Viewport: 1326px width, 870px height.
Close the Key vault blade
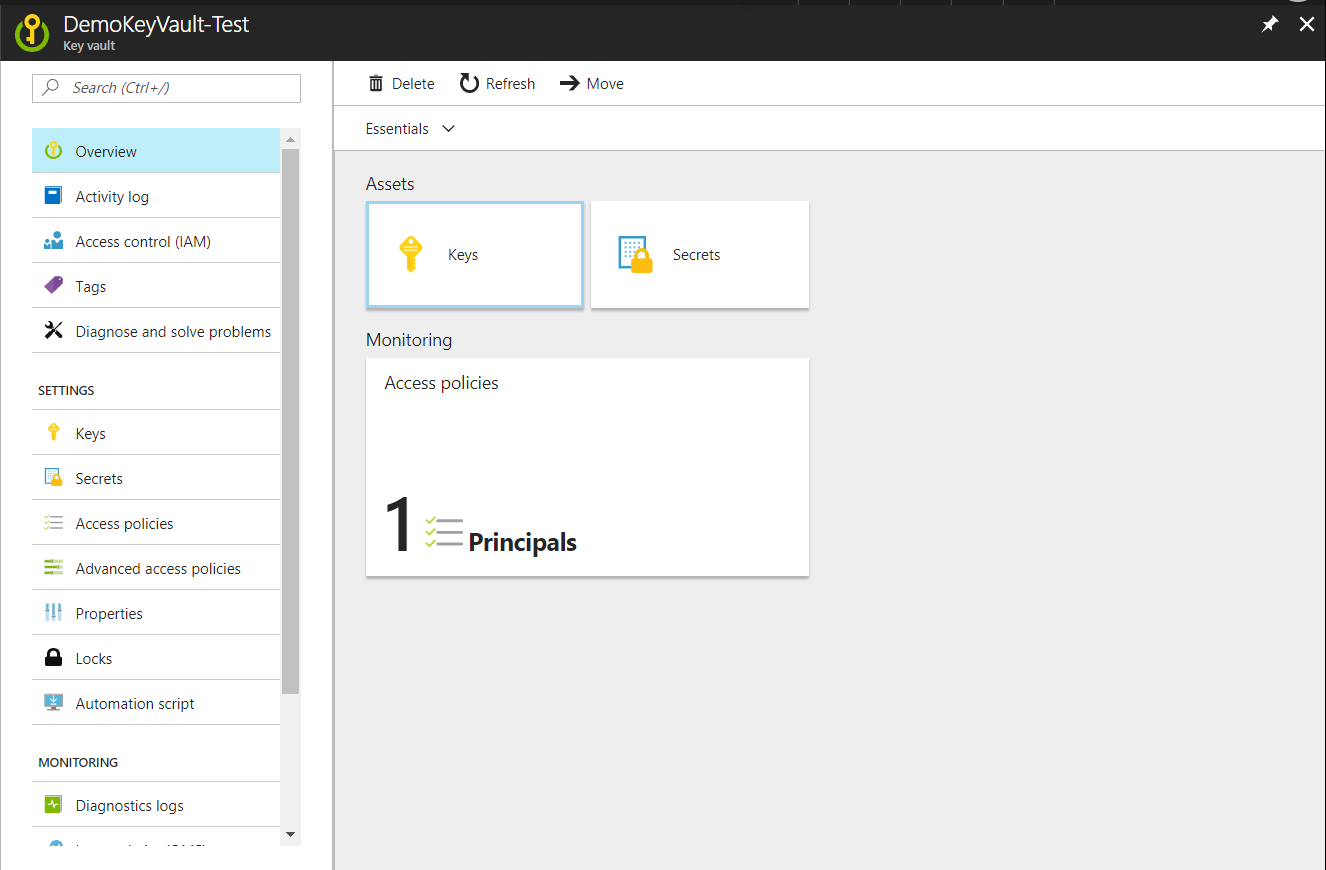point(1306,25)
